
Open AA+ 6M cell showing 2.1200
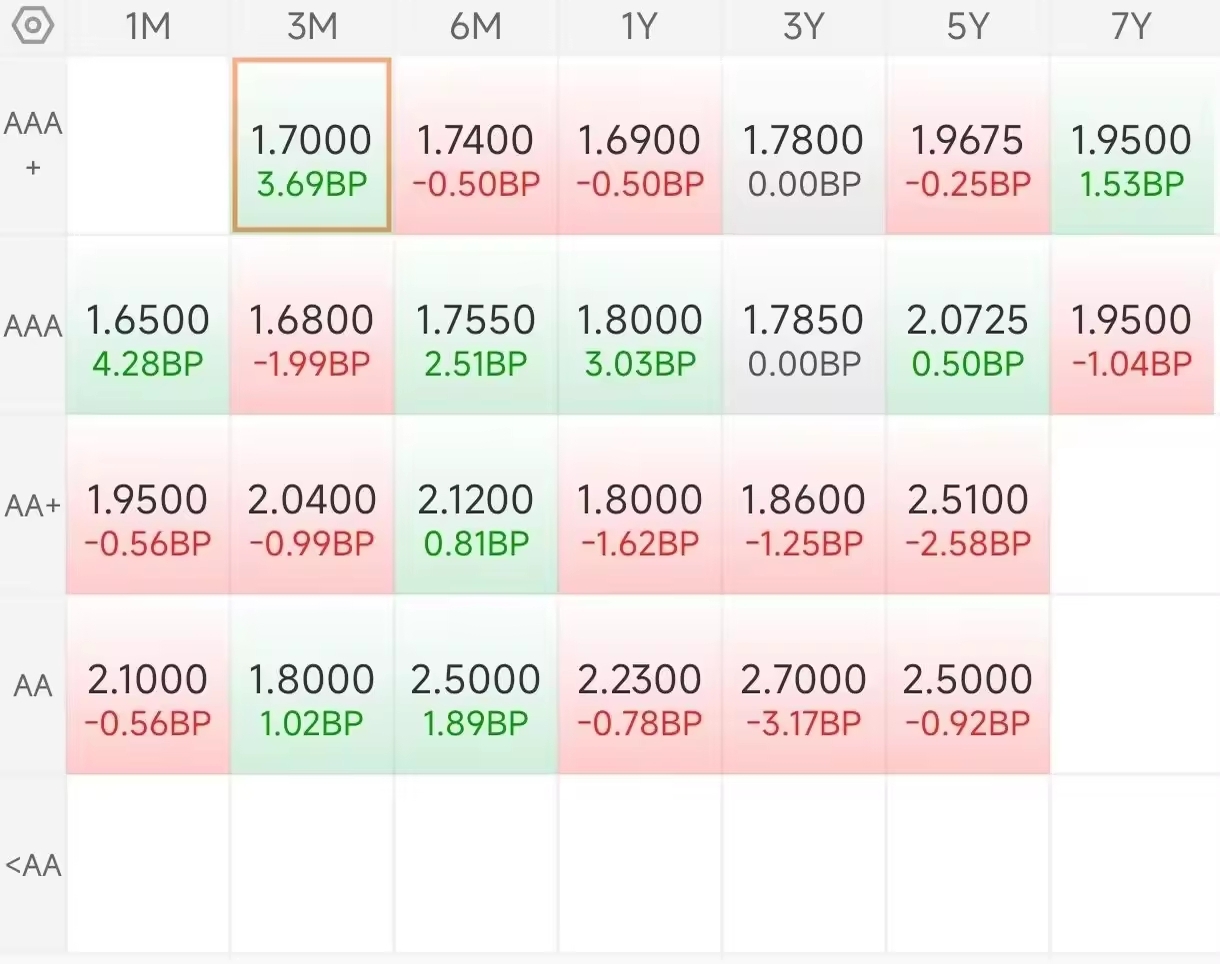point(476,506)
